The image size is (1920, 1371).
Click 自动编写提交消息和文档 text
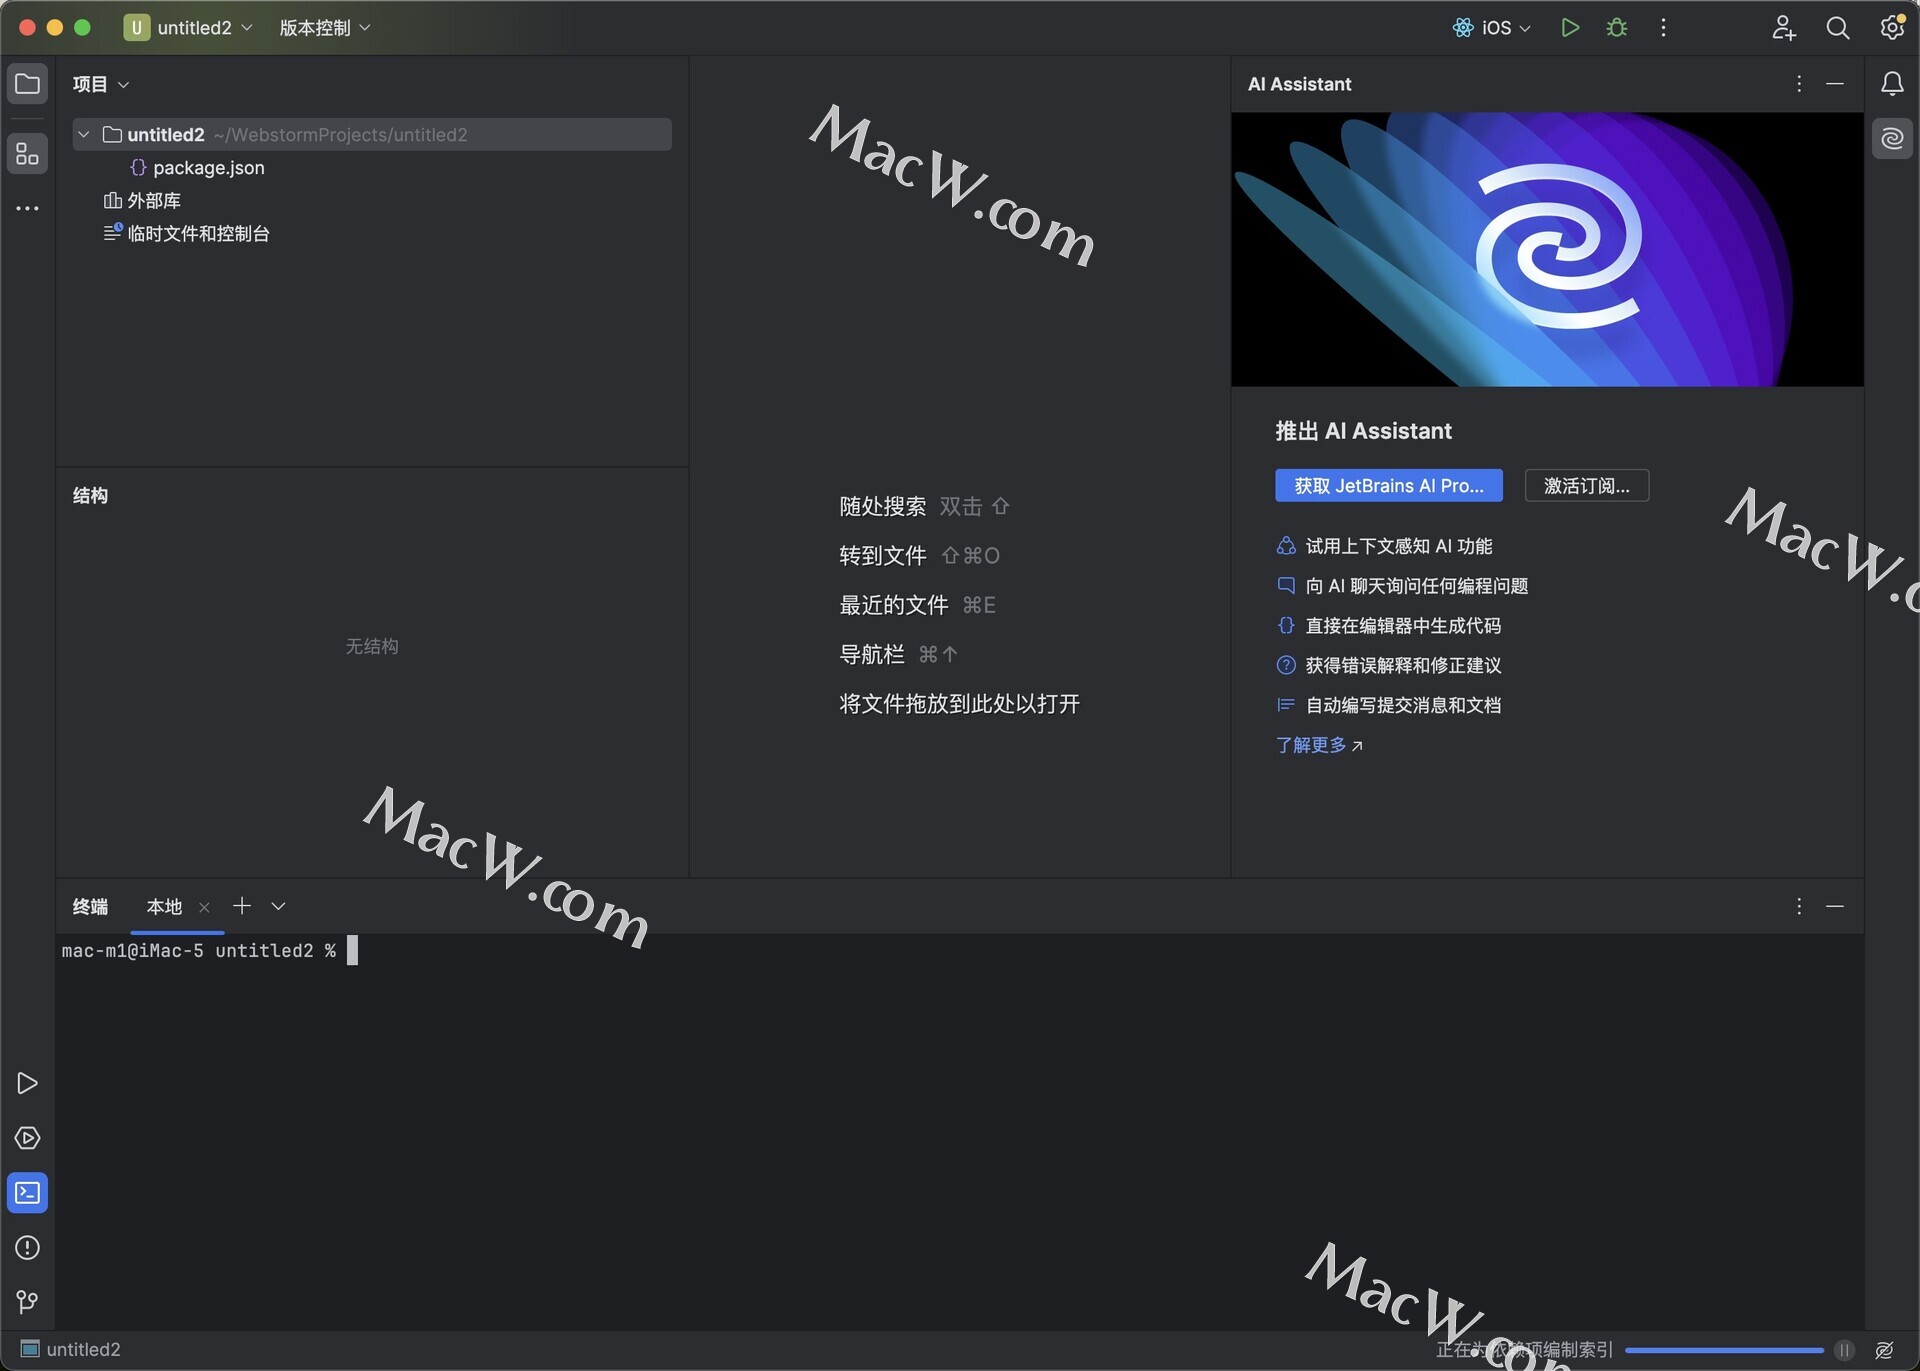point(1402,706)
